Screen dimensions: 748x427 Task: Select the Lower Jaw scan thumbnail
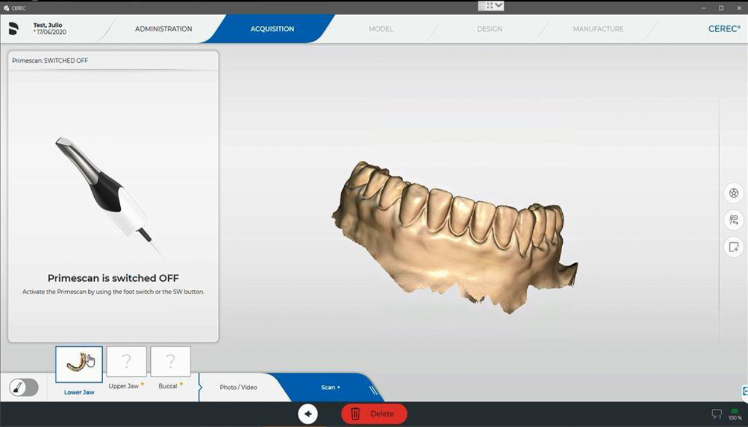(x=79, y=365)
